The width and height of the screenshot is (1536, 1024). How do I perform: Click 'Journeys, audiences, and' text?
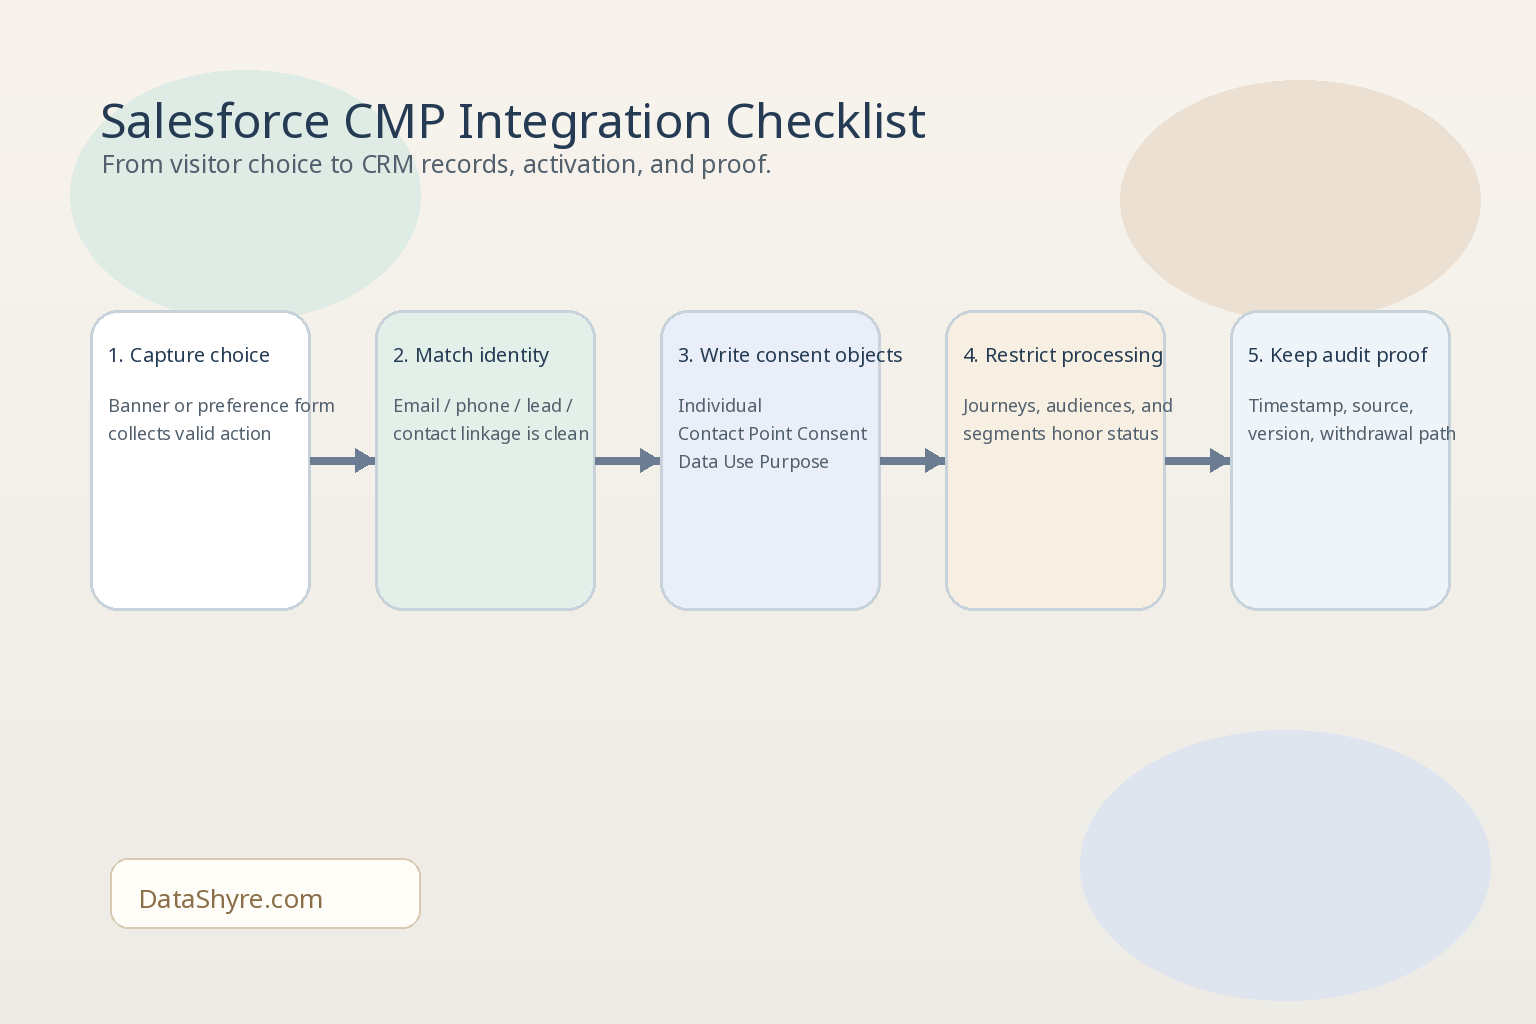coord(1068,405)
